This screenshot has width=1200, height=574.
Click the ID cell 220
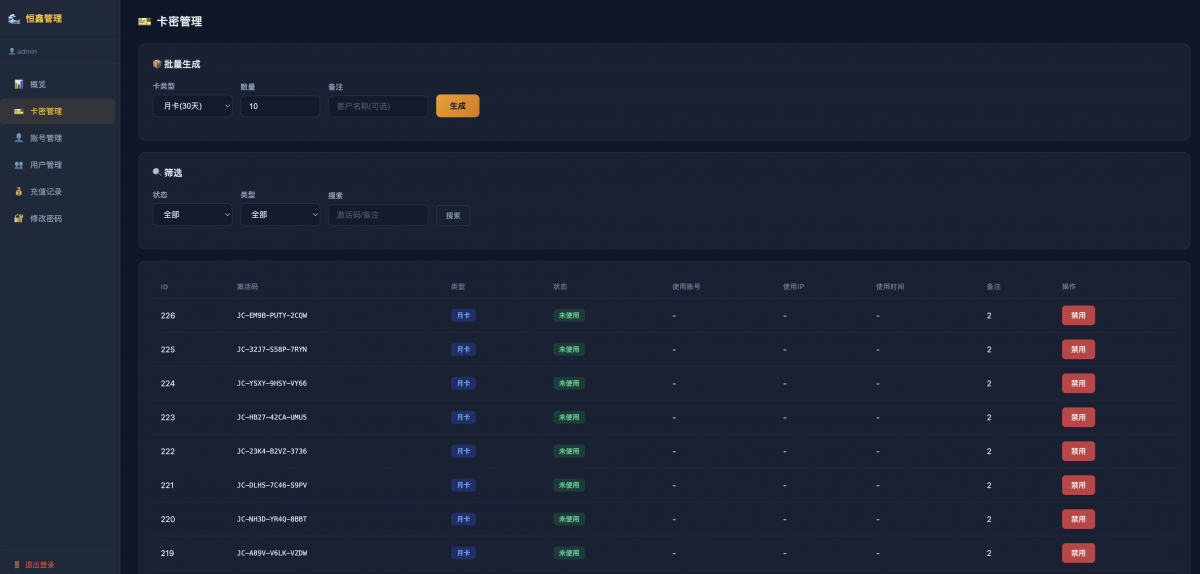tap(168, 519)
